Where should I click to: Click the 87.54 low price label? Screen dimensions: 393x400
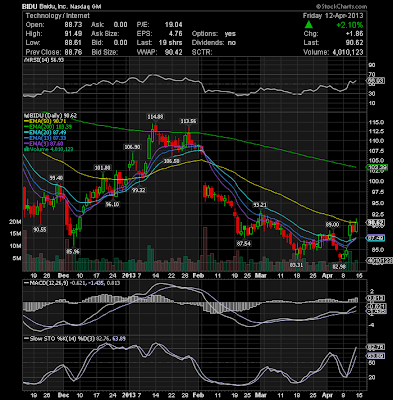(244, 244)
